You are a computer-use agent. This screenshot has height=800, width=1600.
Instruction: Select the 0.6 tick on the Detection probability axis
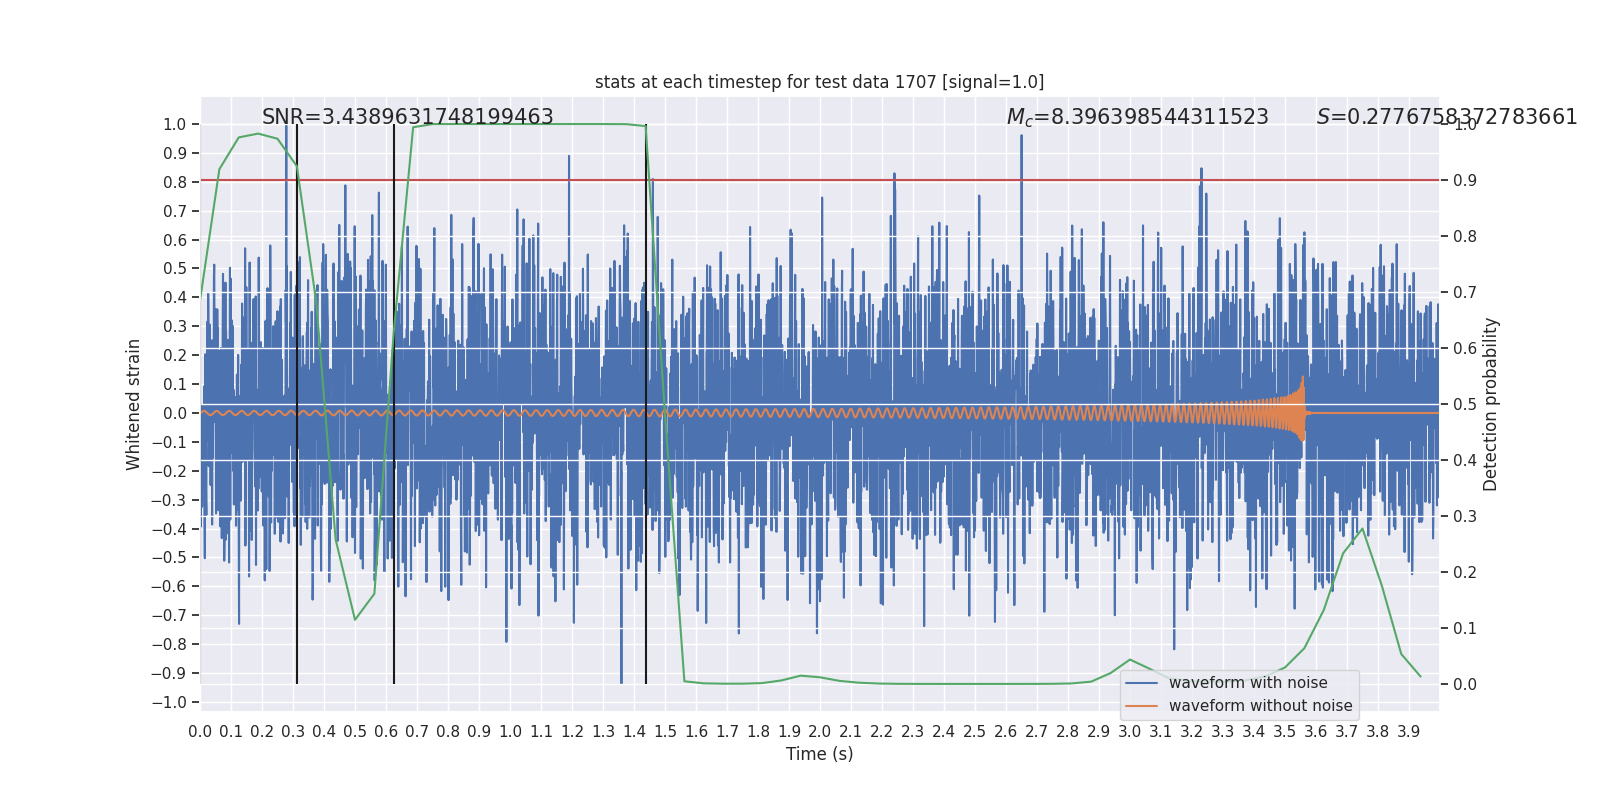(1465, 349)
